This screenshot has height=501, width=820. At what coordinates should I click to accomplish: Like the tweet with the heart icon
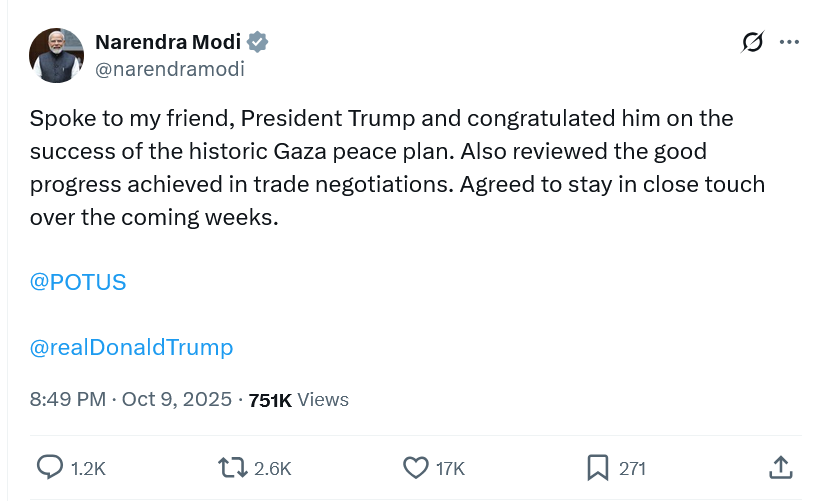pos(415,467)
